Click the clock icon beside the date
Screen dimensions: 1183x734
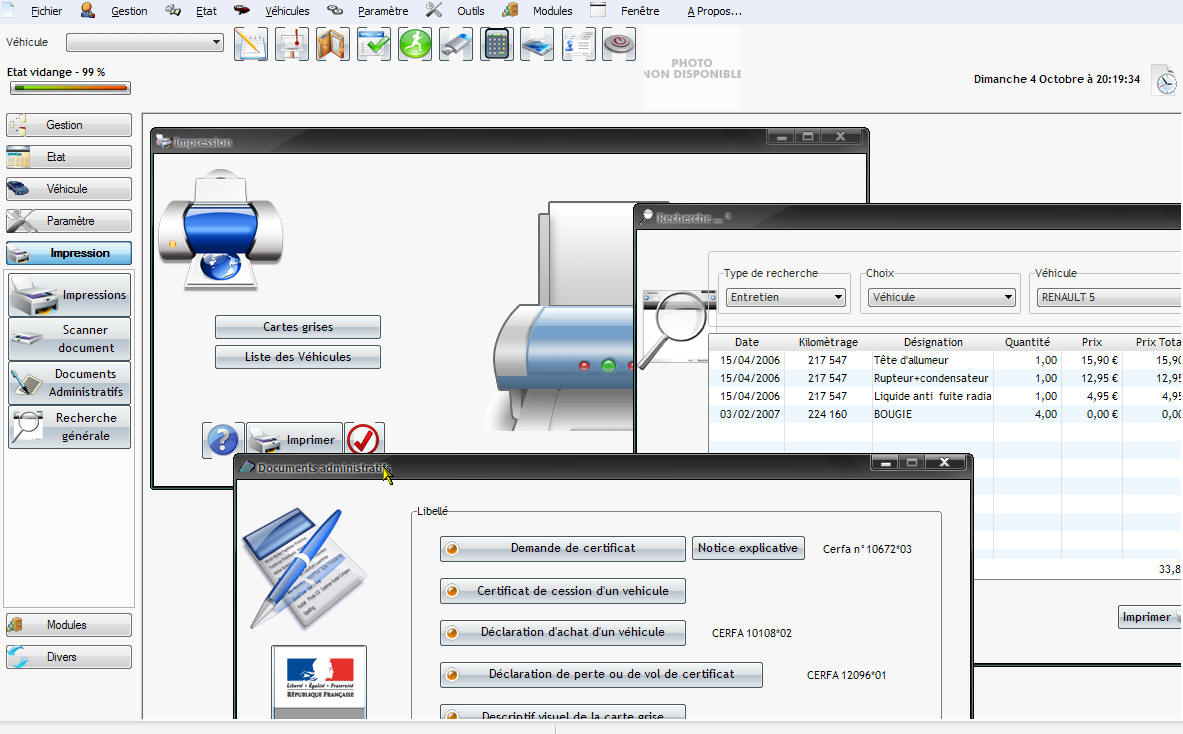tap(1165, 81)
